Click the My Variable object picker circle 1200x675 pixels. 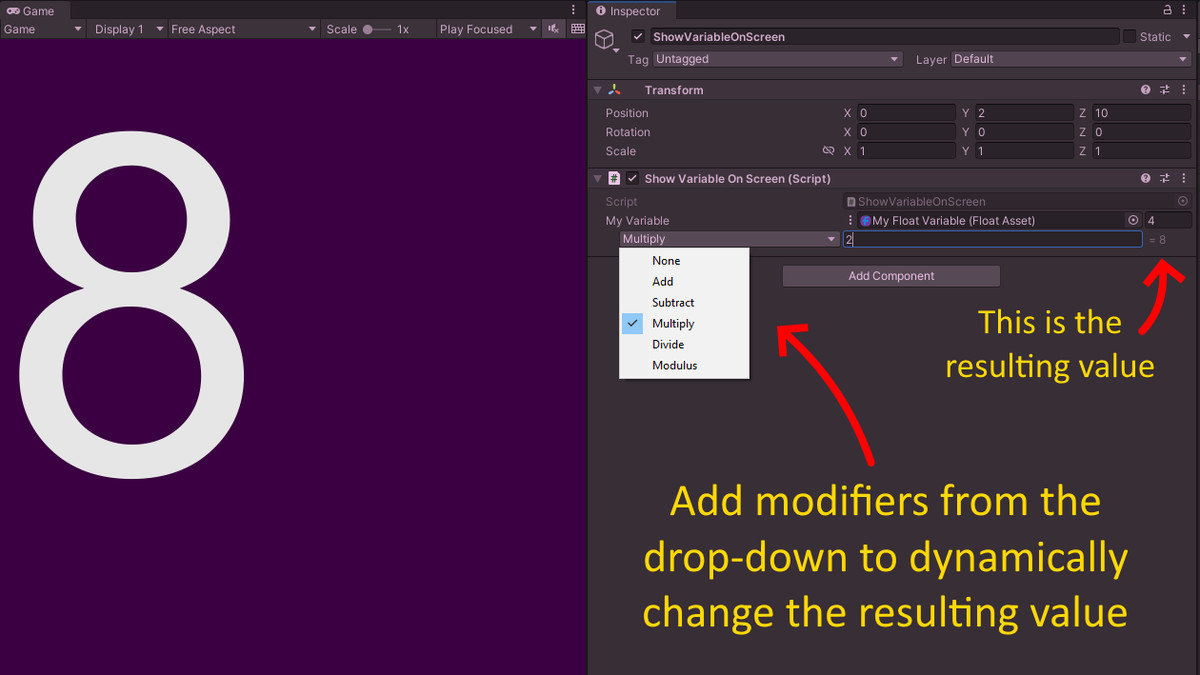[1133, 220]
